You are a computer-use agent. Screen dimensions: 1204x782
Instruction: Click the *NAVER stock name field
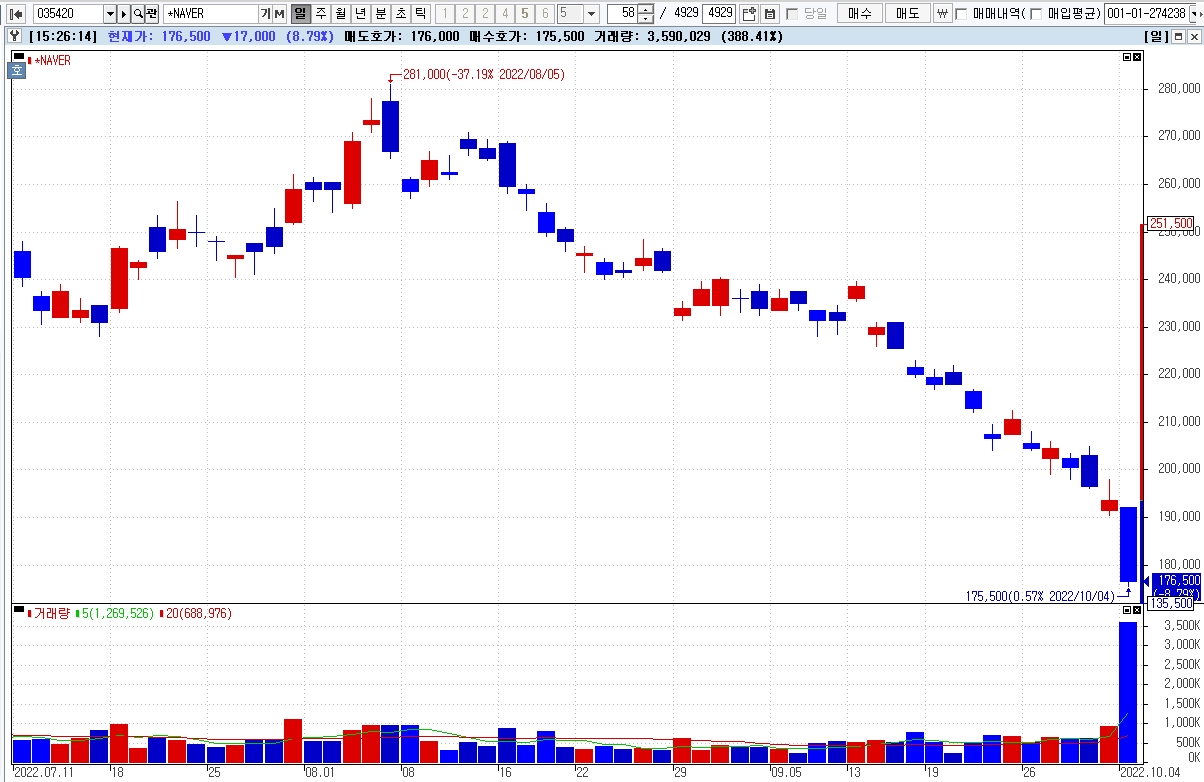tap(210, 14)
